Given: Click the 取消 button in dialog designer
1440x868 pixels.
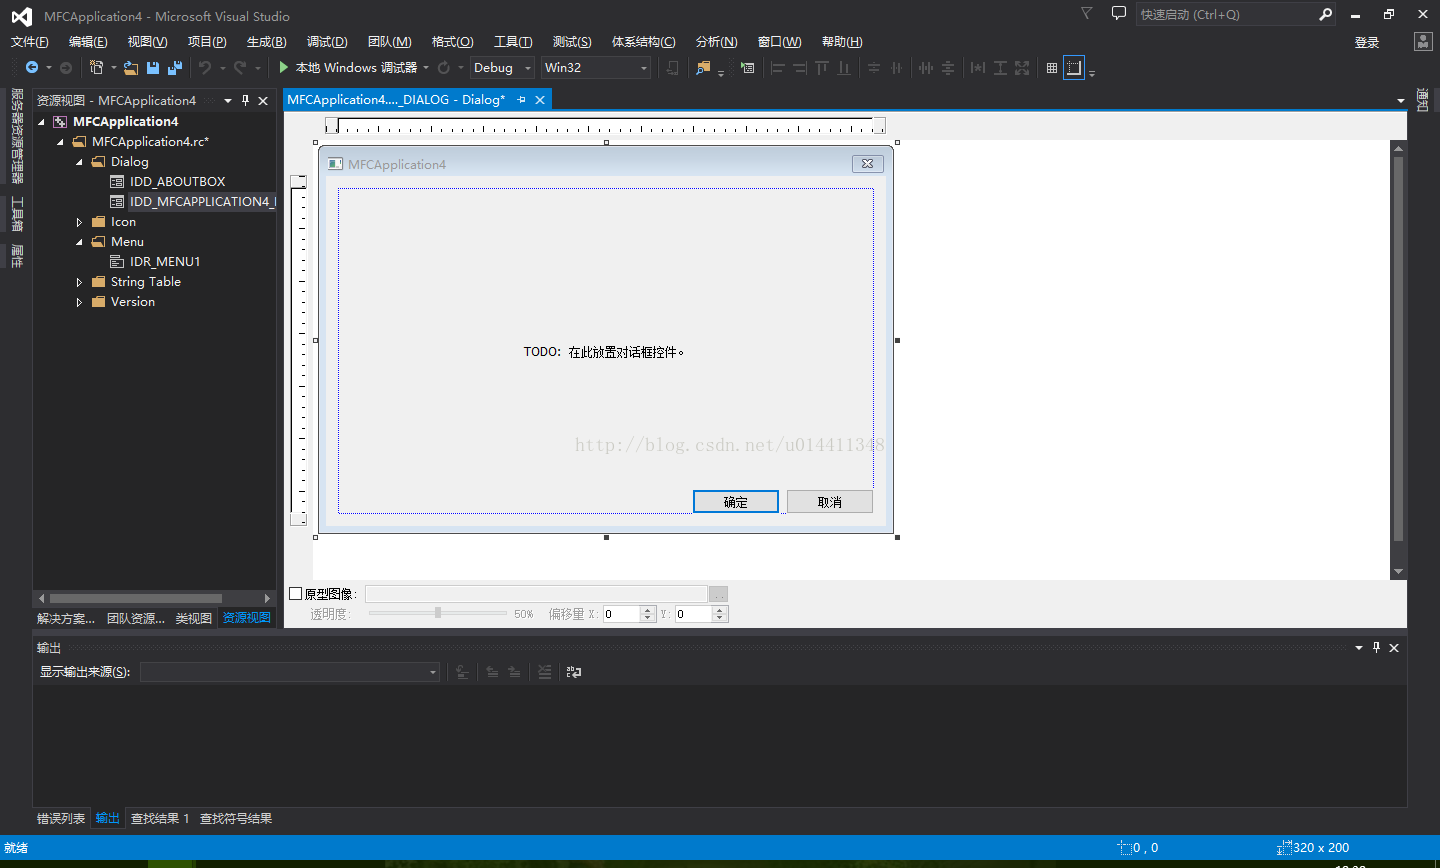Looking at the screenshot, I should point(830,502).
